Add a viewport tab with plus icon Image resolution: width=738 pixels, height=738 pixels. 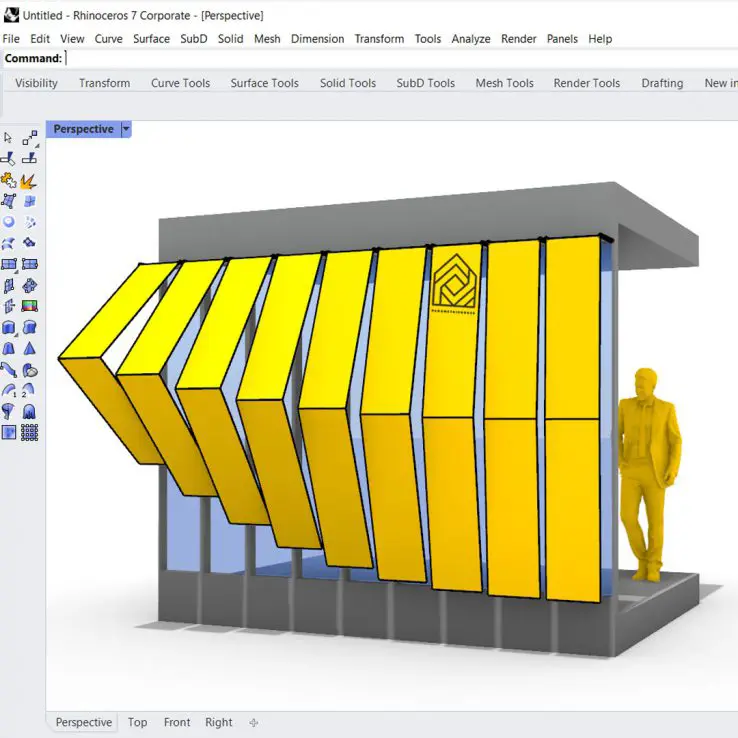(x=253, y=722)
